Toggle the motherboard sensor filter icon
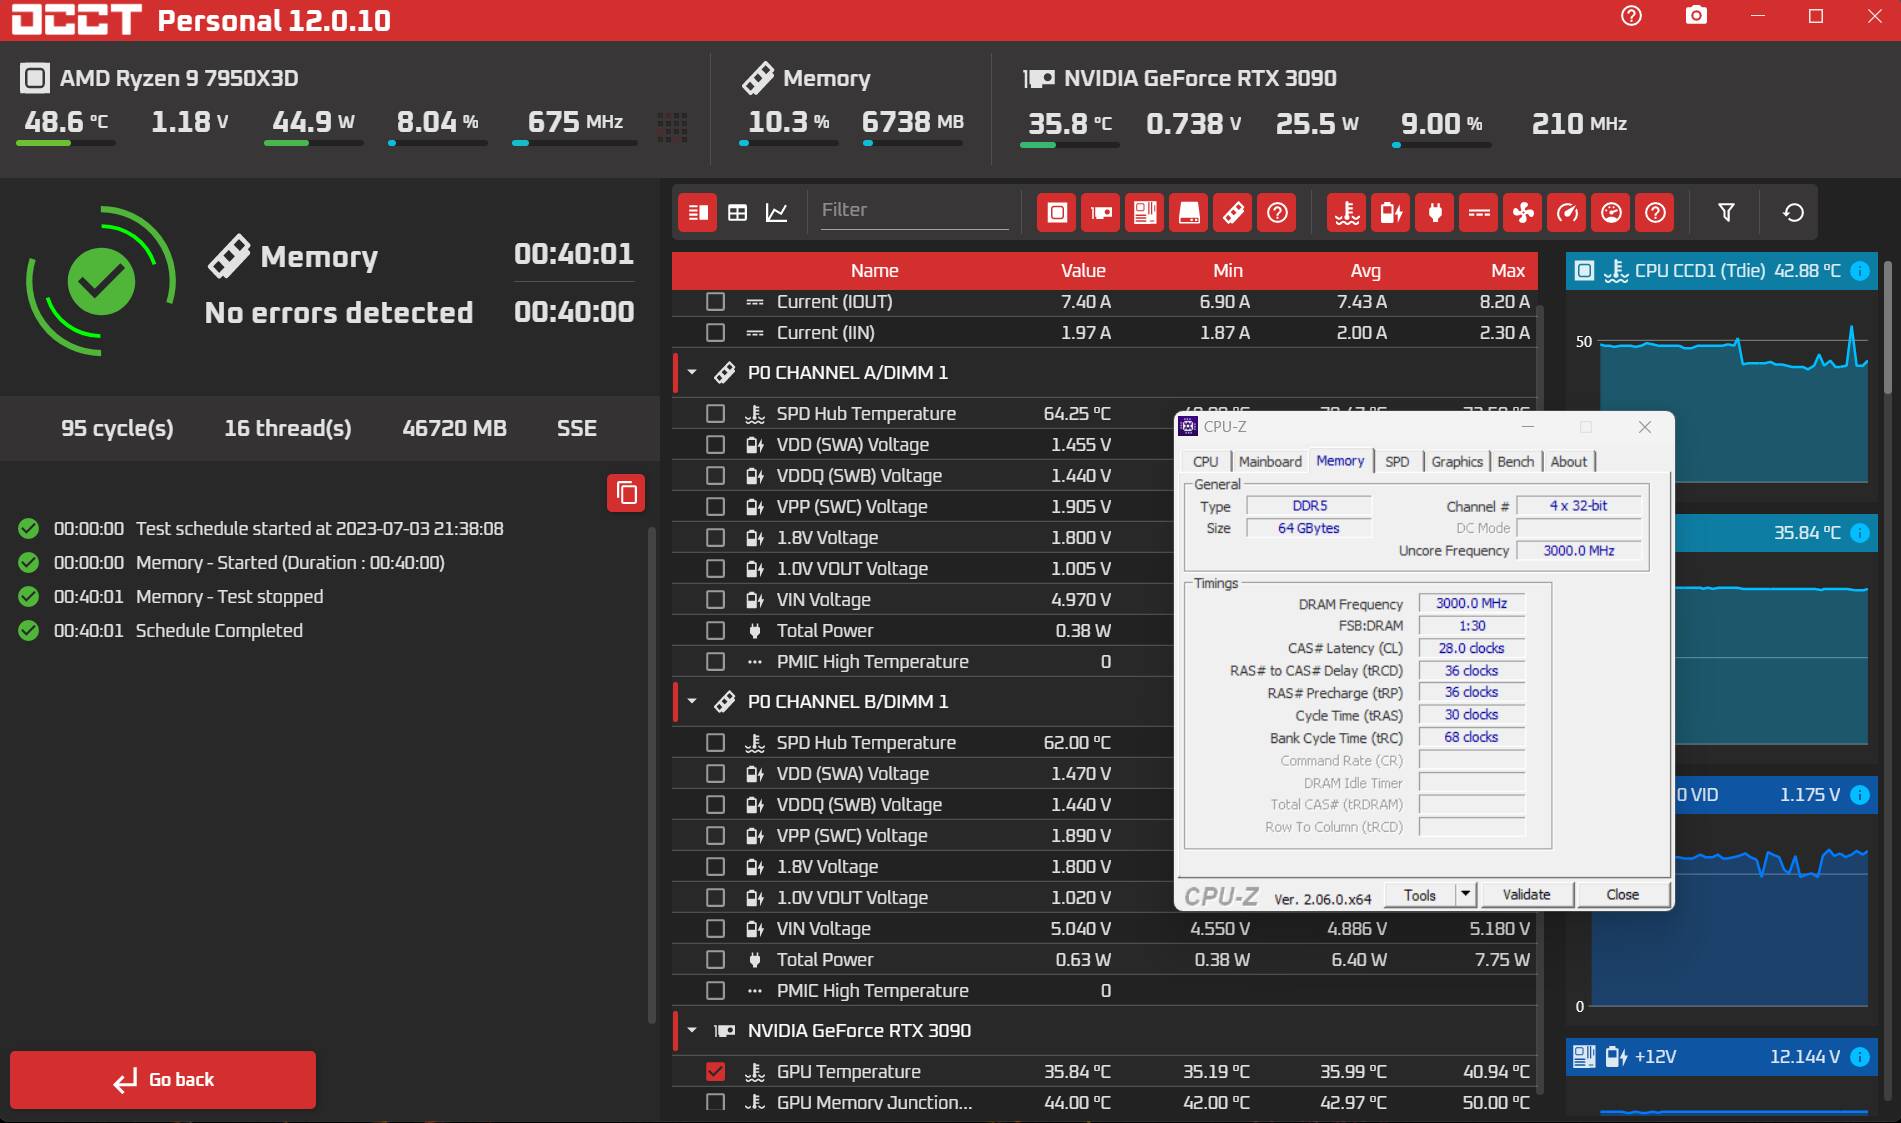 1145,212
